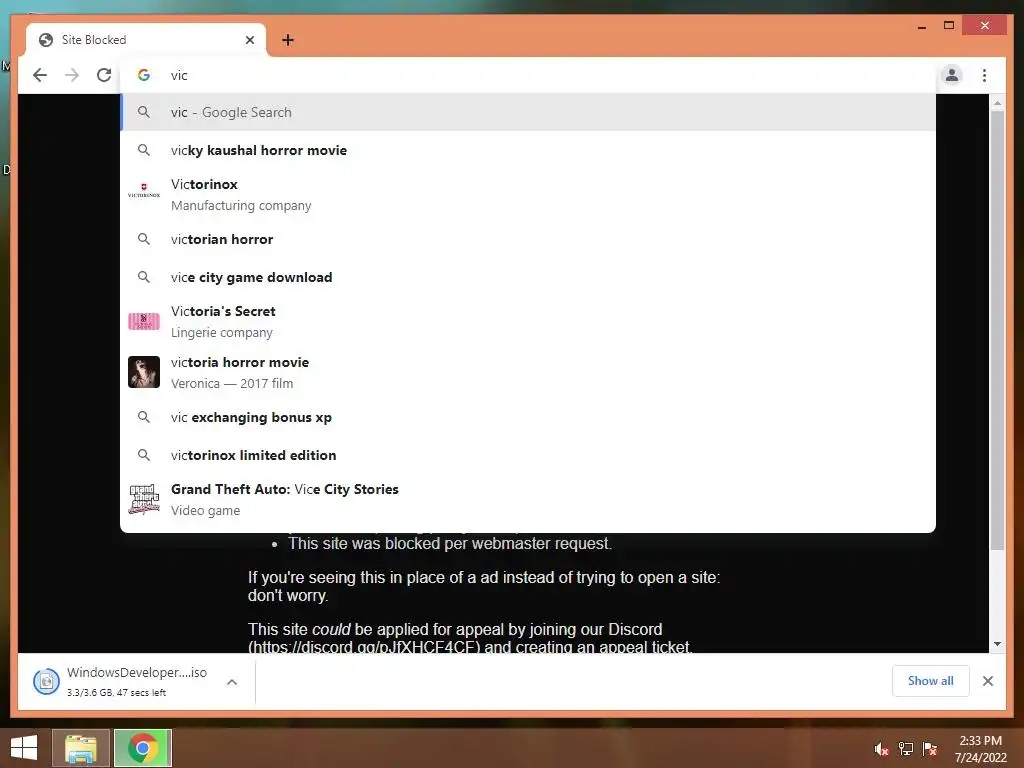
Task: Click search icon beside 'victorian horror'
Action: click(144, 239)
